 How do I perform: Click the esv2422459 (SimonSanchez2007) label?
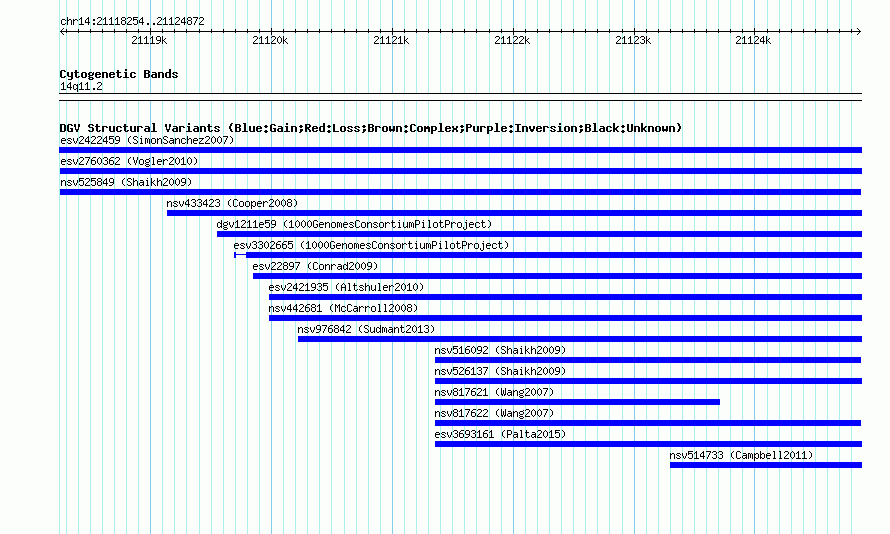point(147,140)
